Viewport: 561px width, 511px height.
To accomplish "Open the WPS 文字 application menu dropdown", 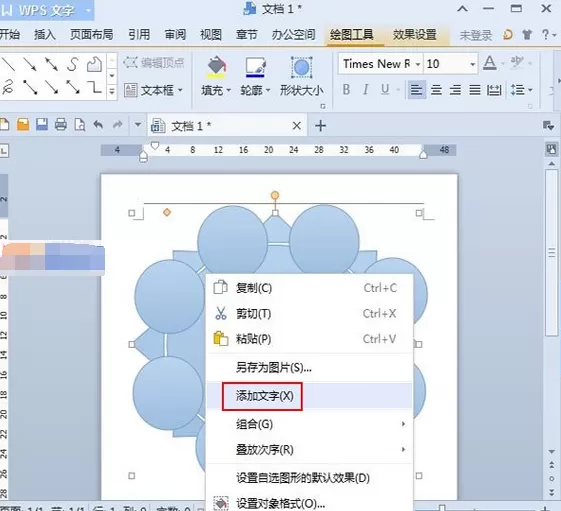I will click(x=88, y=10).
